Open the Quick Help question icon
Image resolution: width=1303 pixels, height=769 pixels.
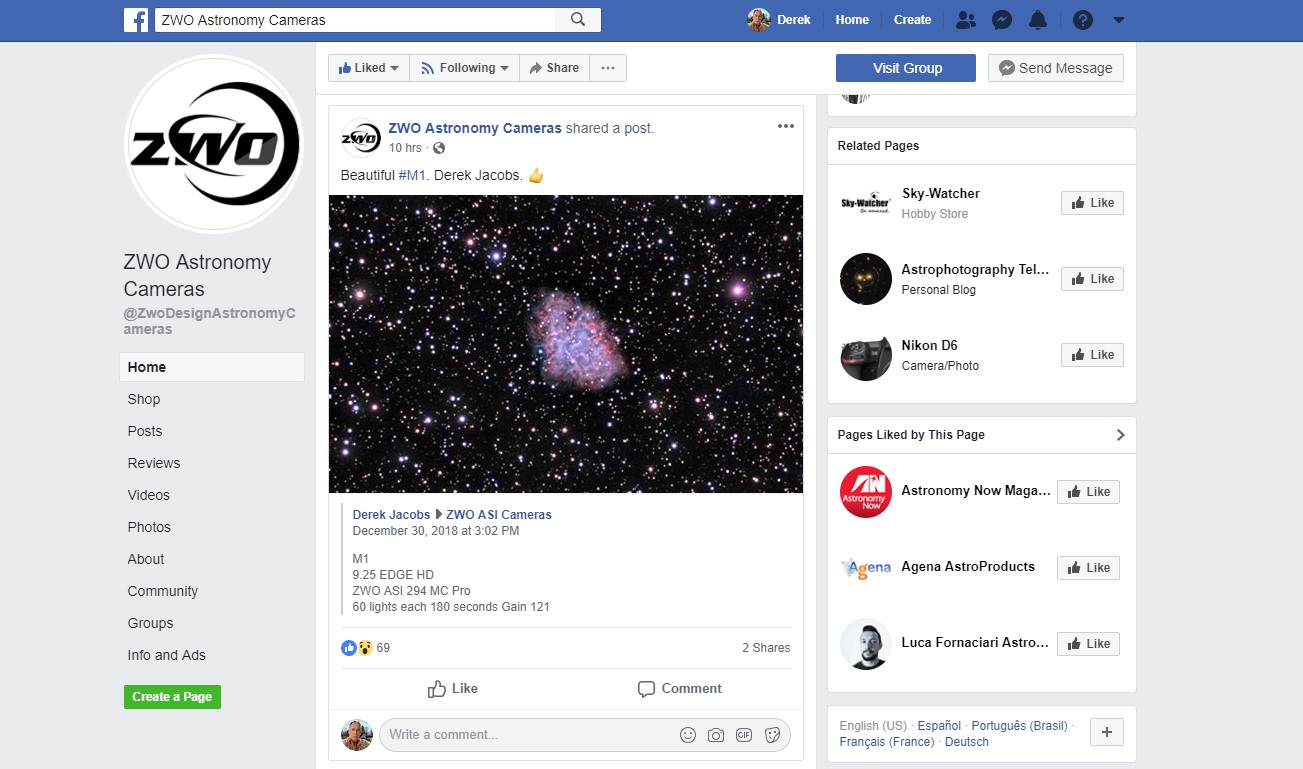(1082, 20)
